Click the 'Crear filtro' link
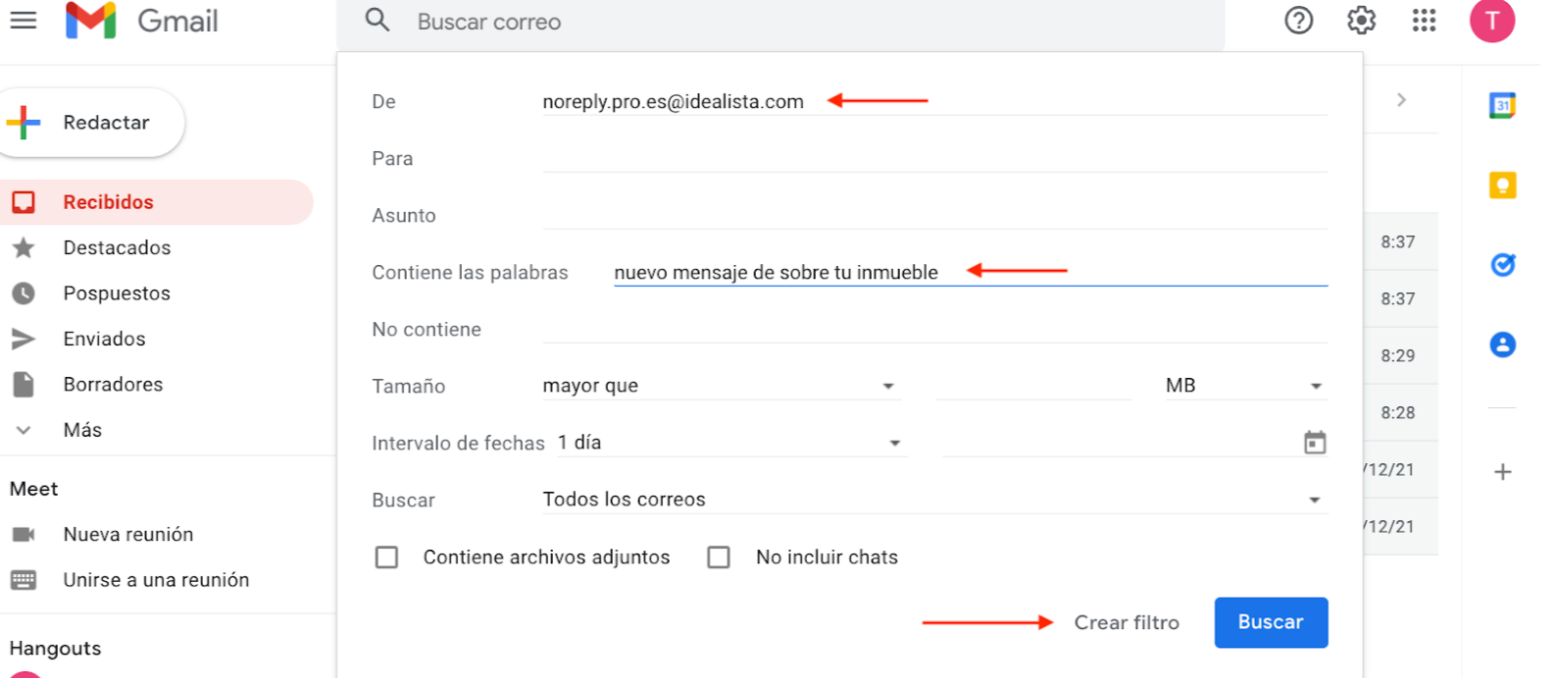The height and width of the screenshot is (678, 1541). tap(1126, 622)
